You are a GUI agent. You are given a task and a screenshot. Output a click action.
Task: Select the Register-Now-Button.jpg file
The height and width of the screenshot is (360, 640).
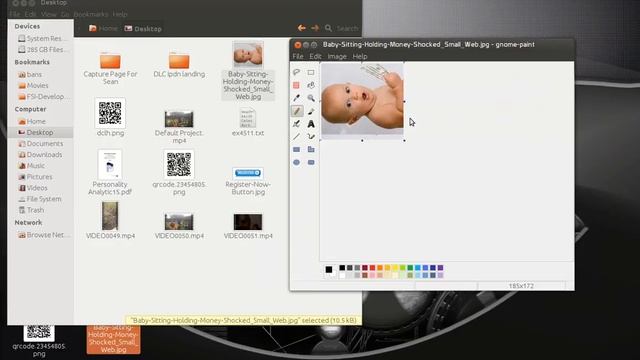pyautogui.click(x=248, y=181)
